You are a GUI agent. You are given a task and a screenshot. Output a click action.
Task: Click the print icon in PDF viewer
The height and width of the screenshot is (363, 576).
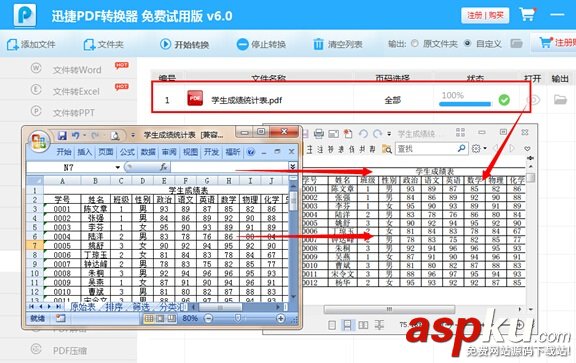318,134
